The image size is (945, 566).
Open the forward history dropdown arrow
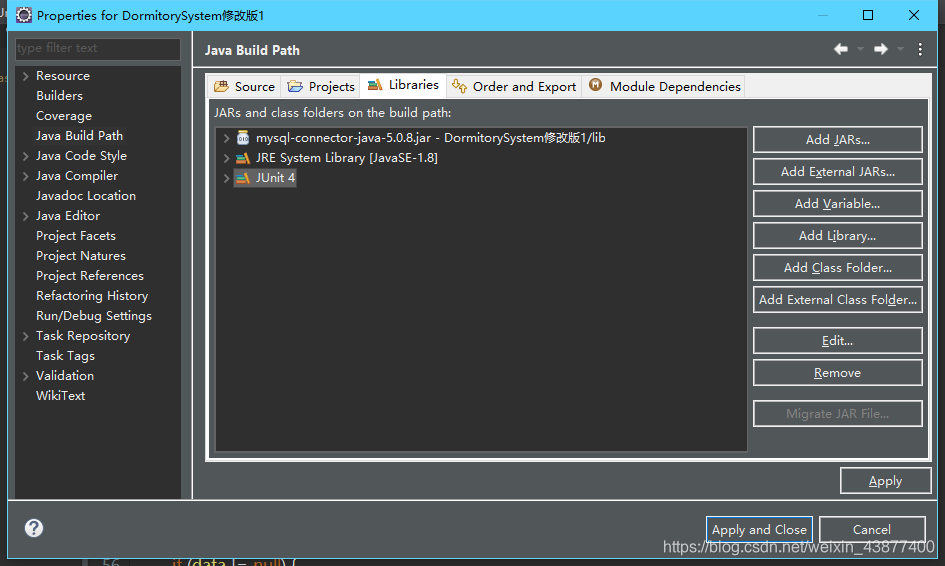pyautogui.click(x=900, y=49)
